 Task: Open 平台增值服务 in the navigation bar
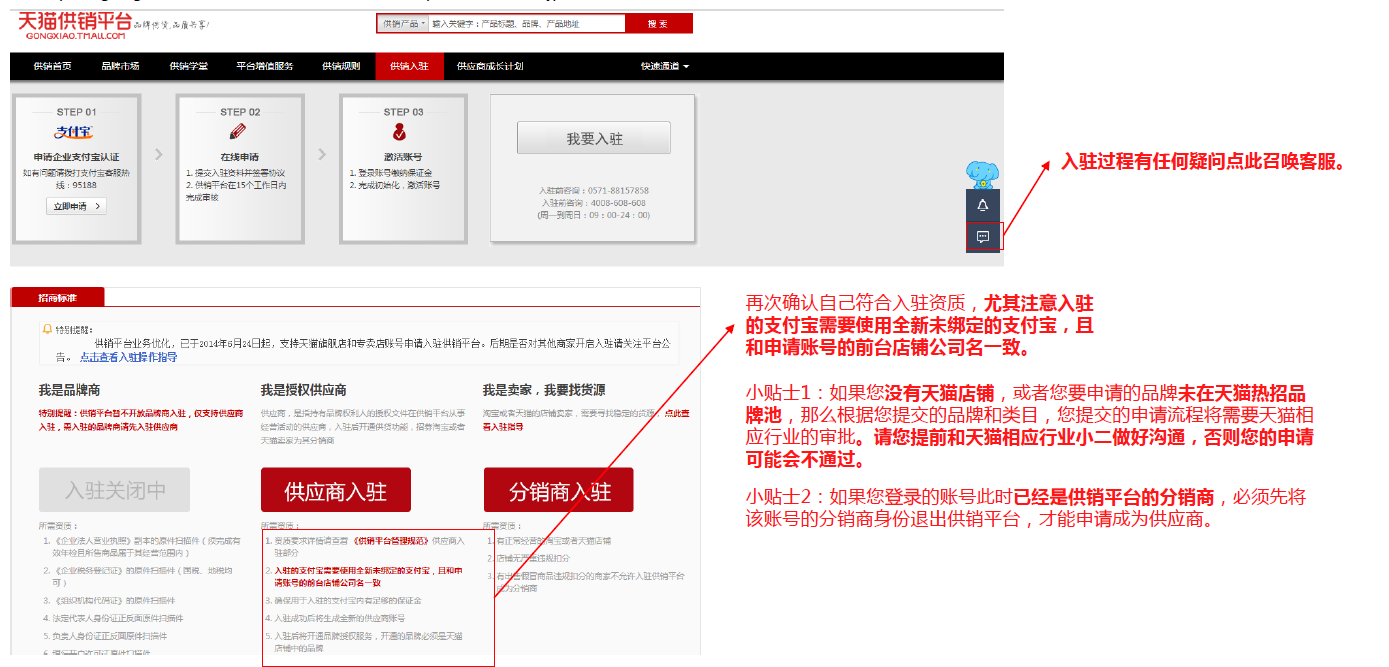[265, 66]
